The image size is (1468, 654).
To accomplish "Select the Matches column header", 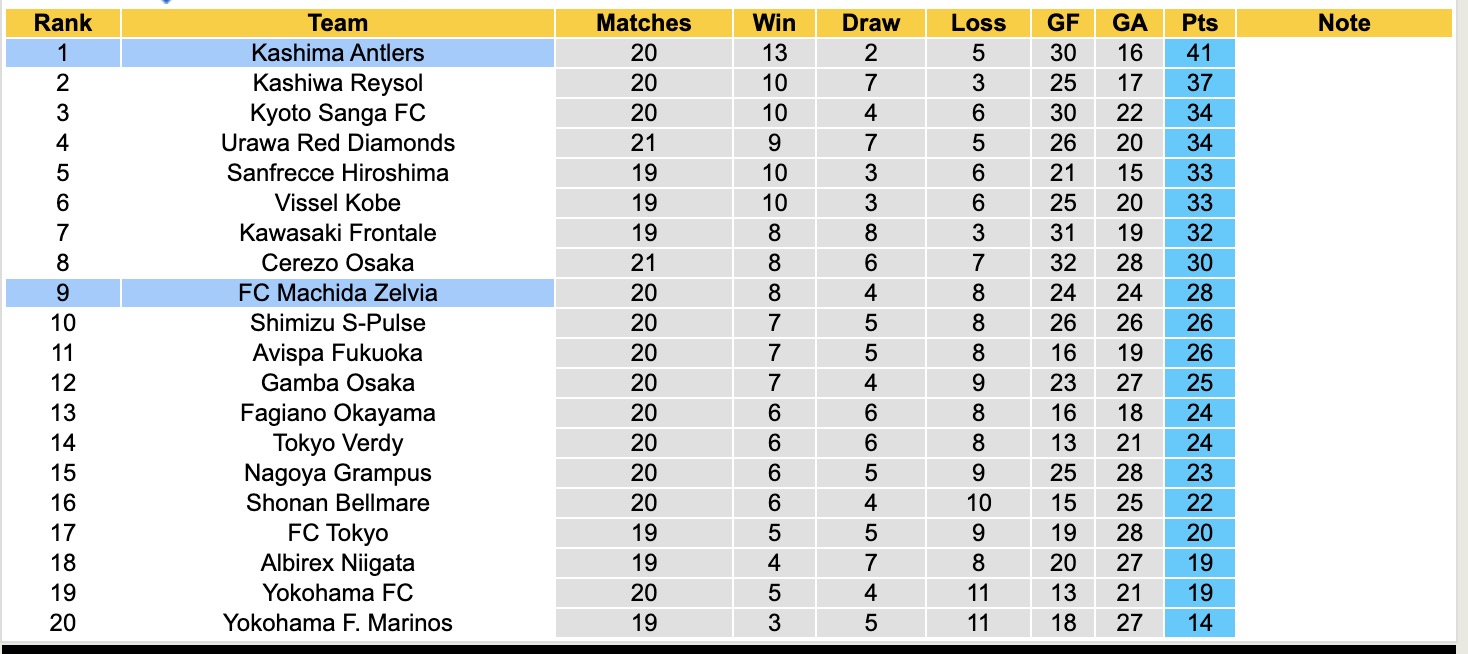I will point(643,23).
